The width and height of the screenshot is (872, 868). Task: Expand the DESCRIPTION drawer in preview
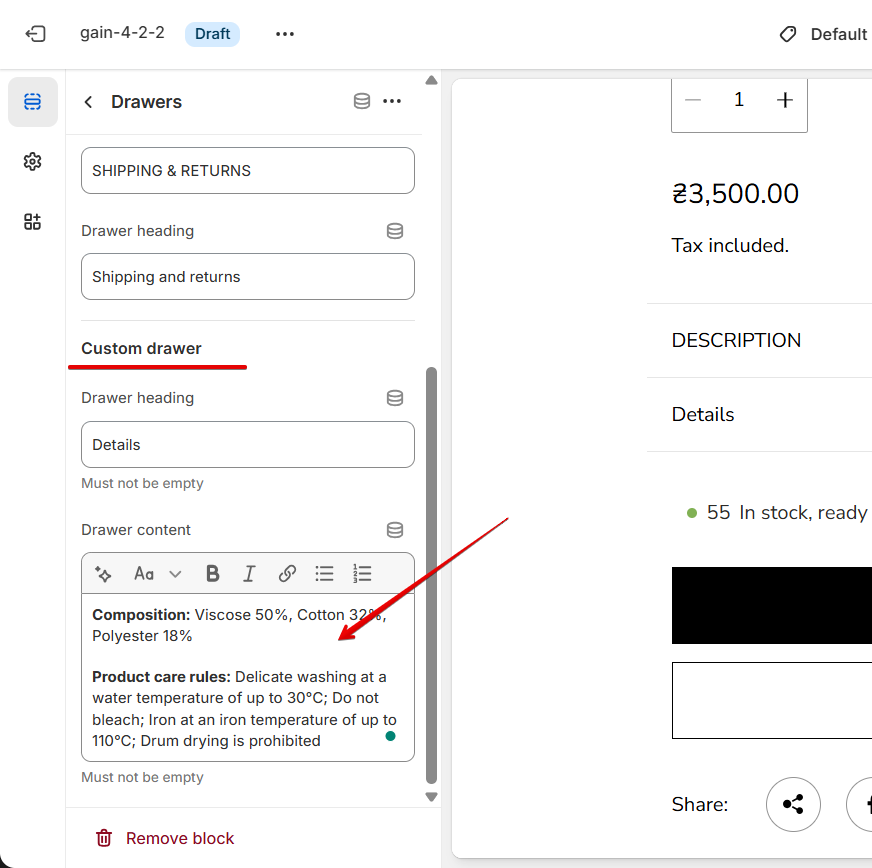pyautogui.click(x=760, y=340)
